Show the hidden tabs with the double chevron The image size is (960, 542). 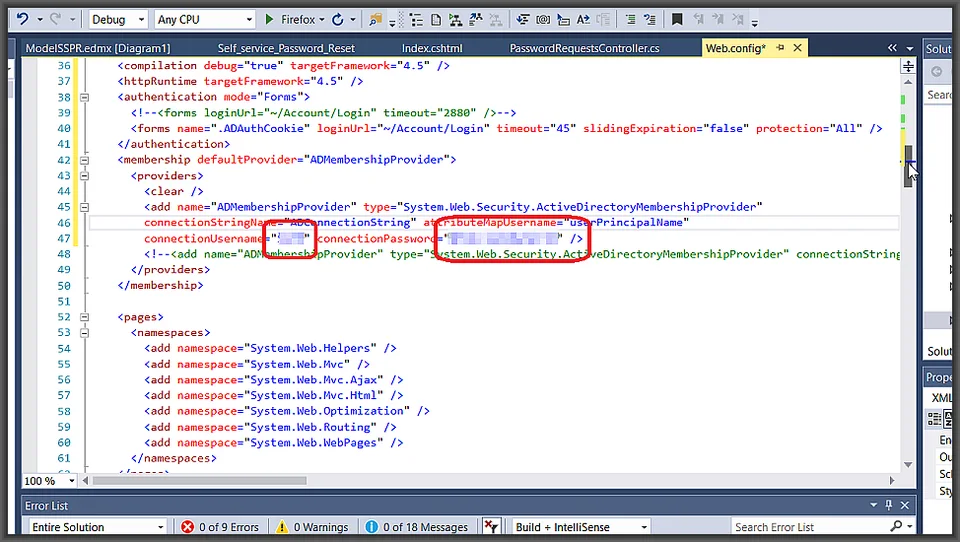pyautogui.click(x=892, y=48)
